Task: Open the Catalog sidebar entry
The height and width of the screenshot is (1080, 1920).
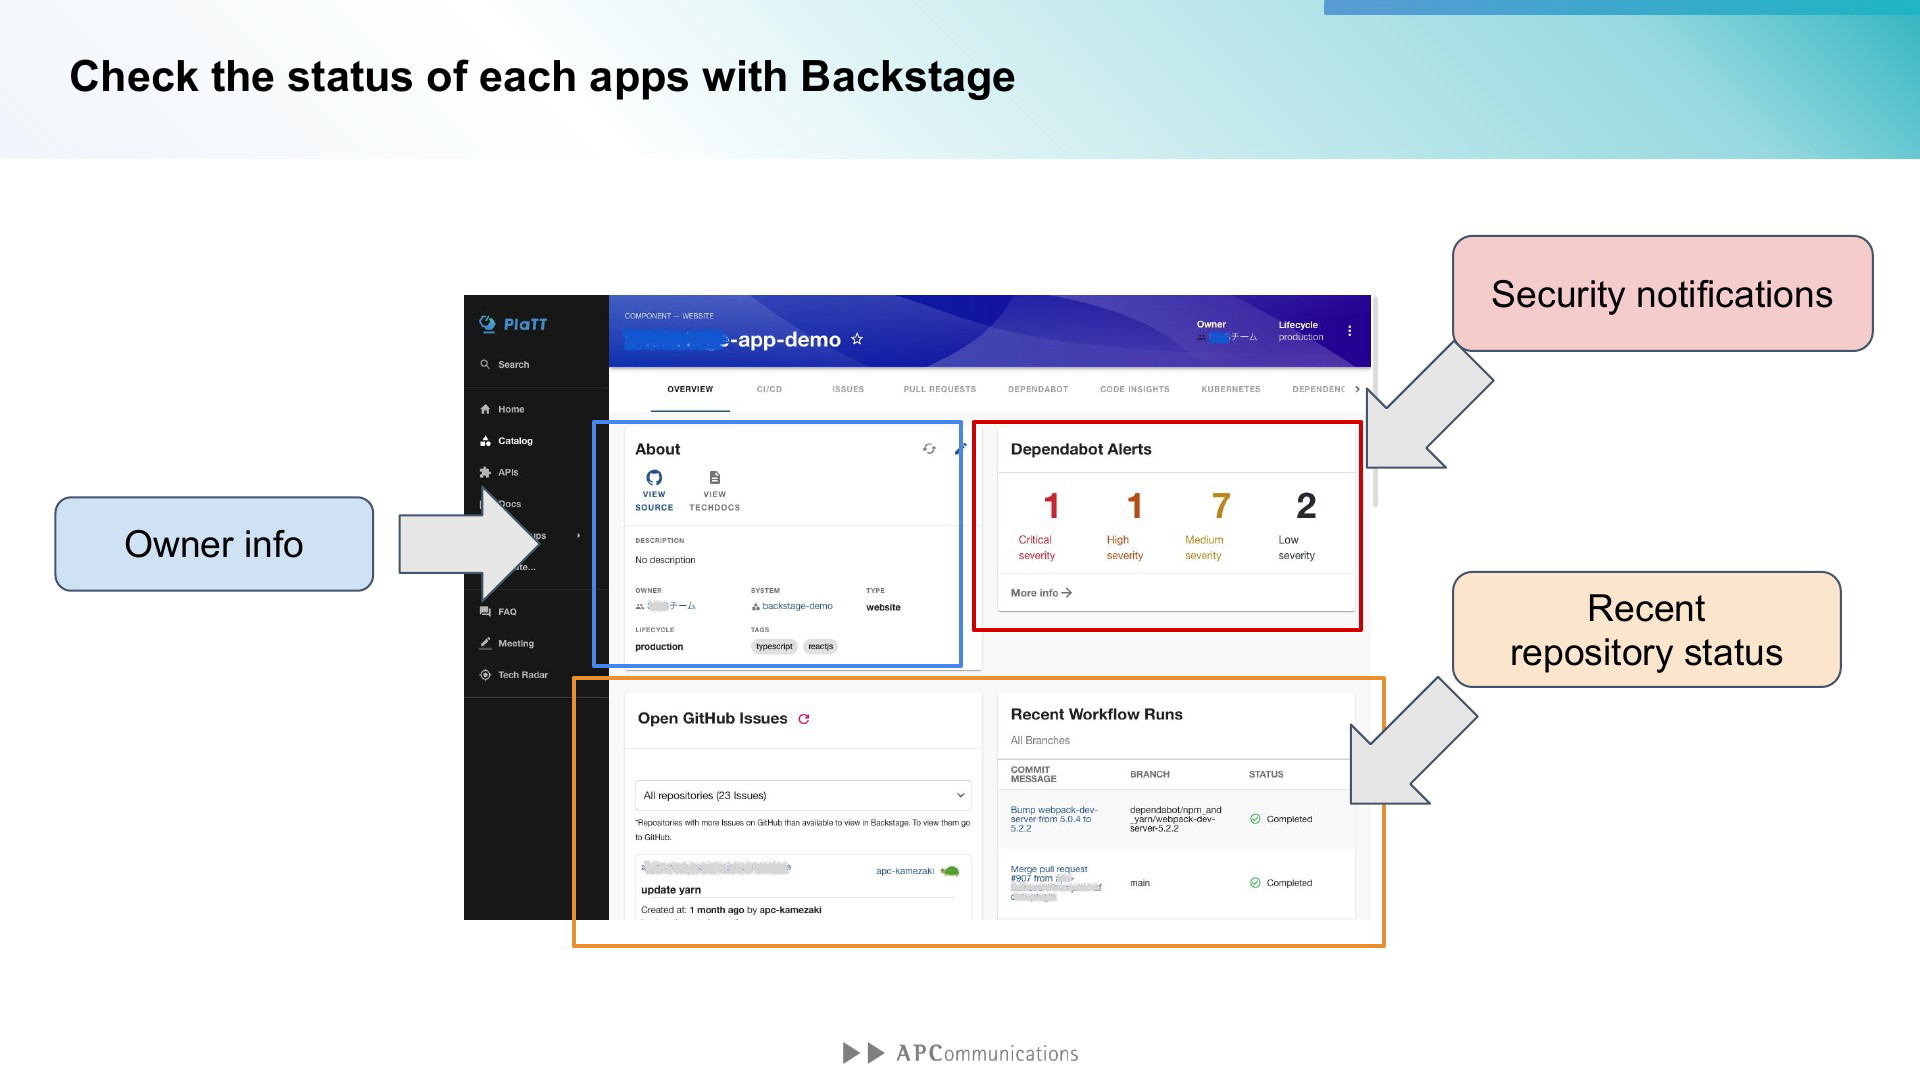Action: (506, 441)
